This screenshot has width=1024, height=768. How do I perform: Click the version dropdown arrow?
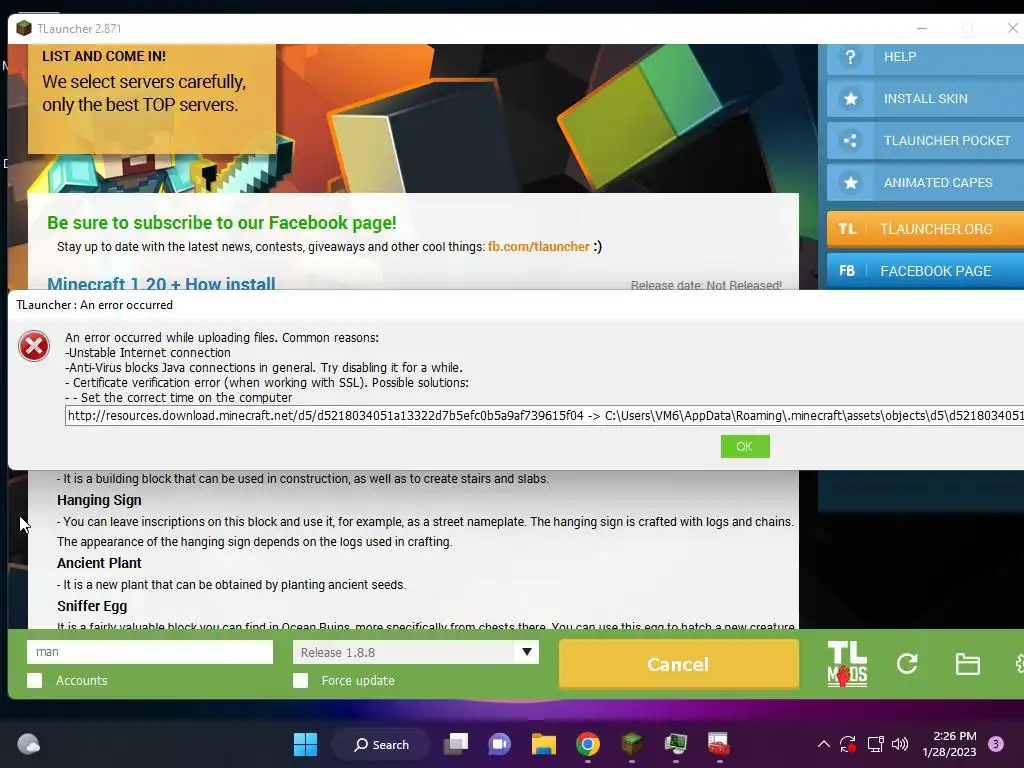pyautogui.click(x=526, y=652)
